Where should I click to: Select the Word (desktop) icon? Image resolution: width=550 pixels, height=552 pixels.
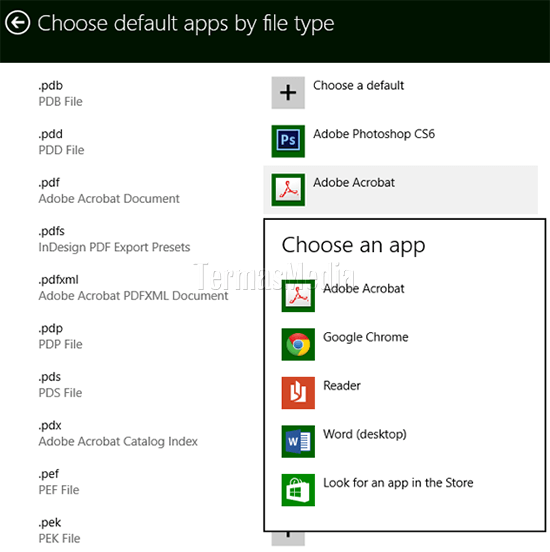pos(298,441)
